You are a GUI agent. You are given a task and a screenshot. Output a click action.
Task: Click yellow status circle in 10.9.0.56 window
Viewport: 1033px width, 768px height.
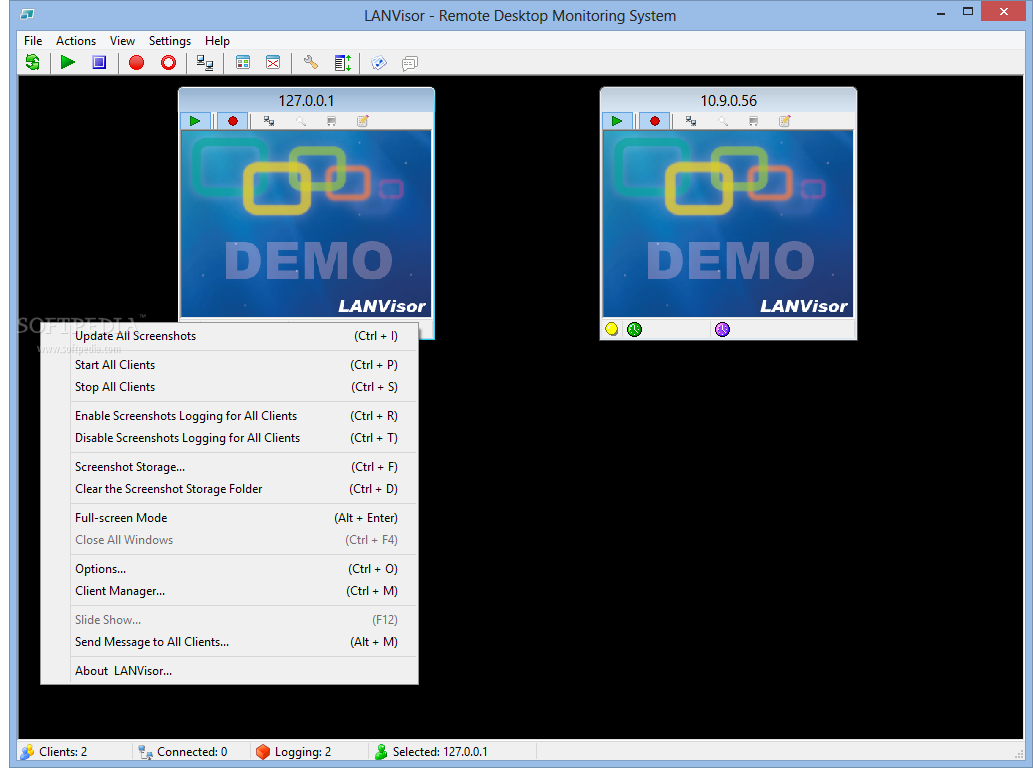click(x=611, y=329)
